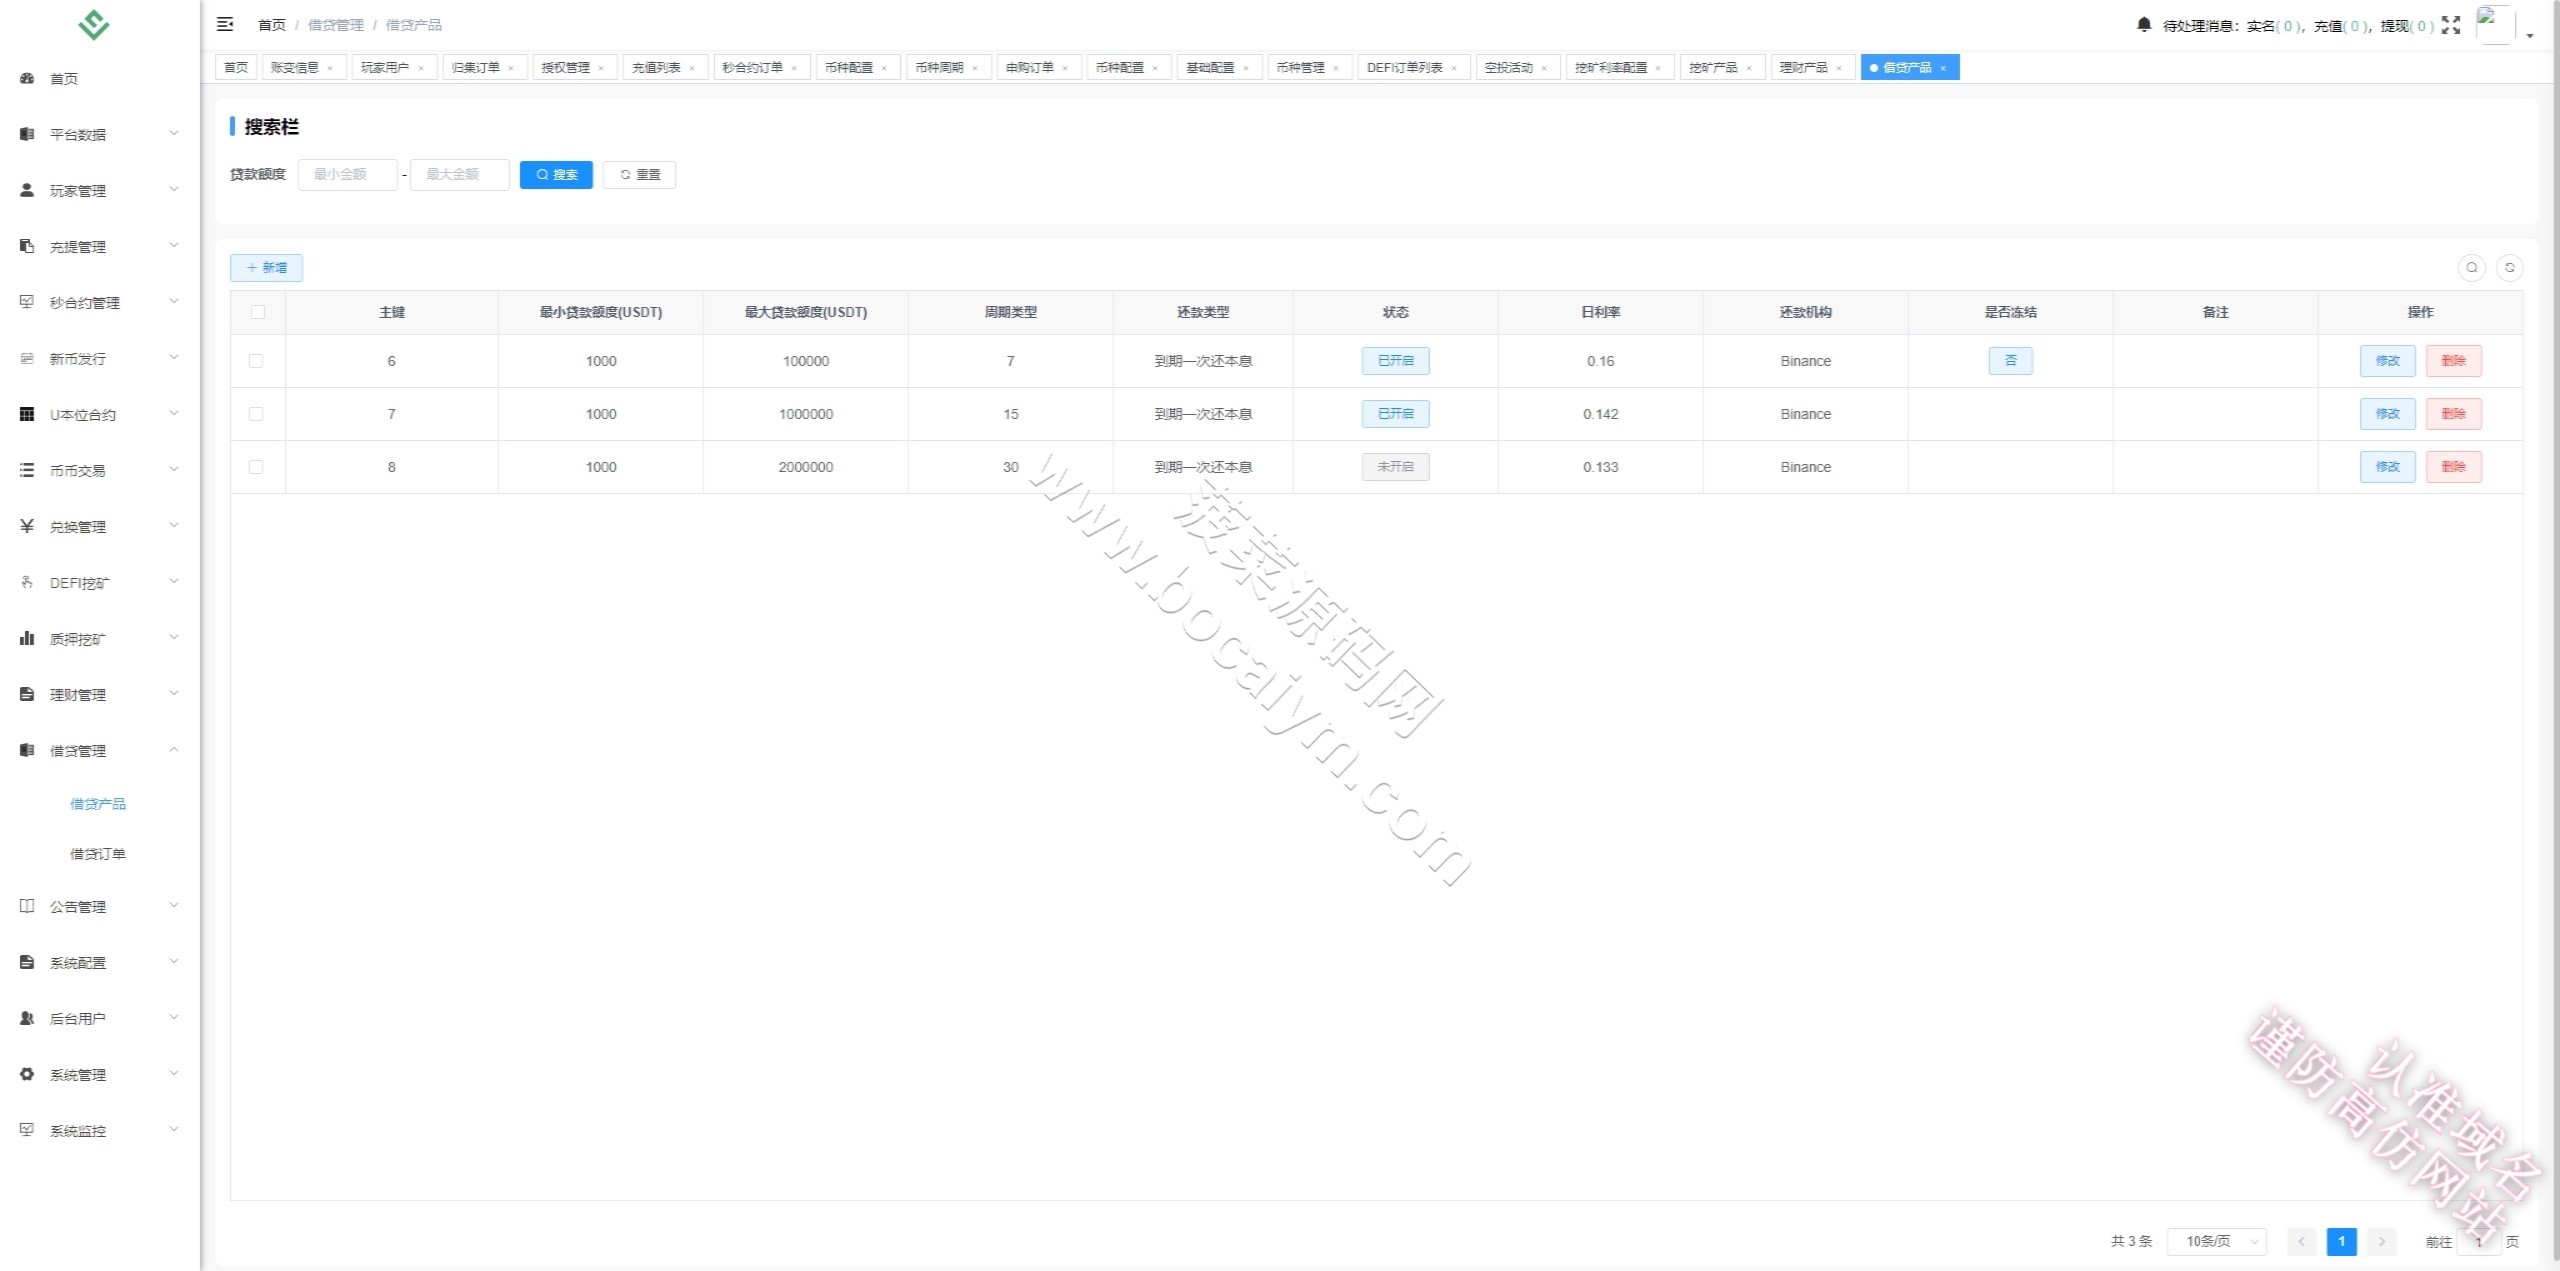
Task: Open 新币发行 sidebar menu
Action: click(x=100, y=358)
